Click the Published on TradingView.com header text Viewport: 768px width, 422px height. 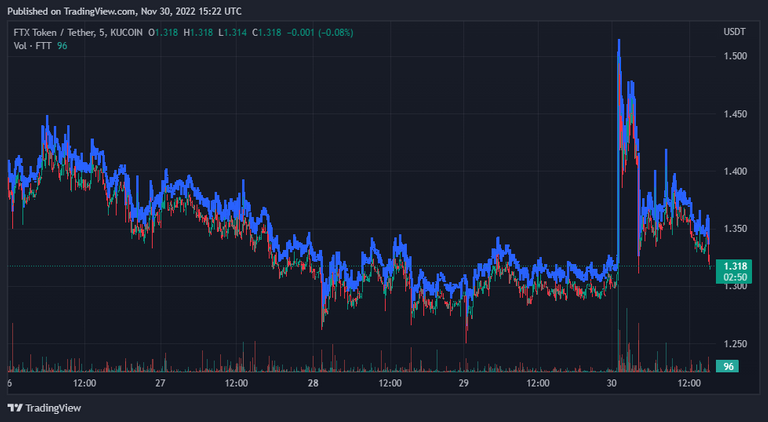tap(124, 11)
